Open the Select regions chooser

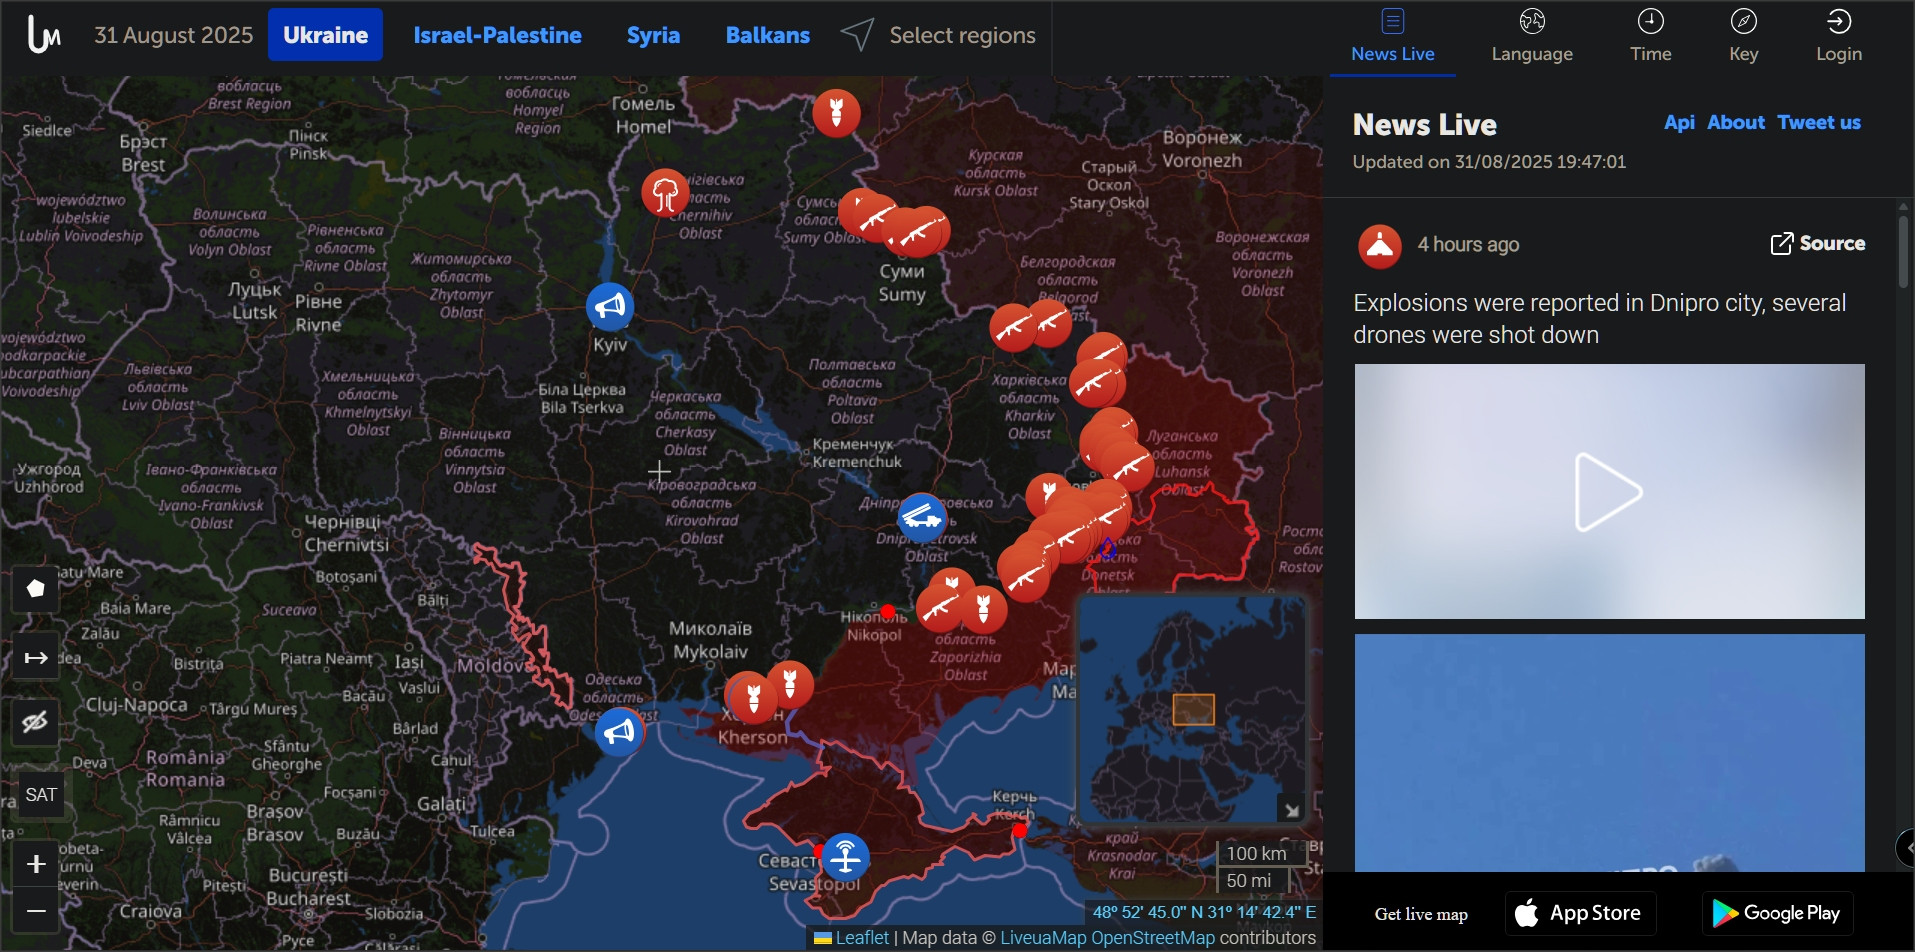pos(938,35)
